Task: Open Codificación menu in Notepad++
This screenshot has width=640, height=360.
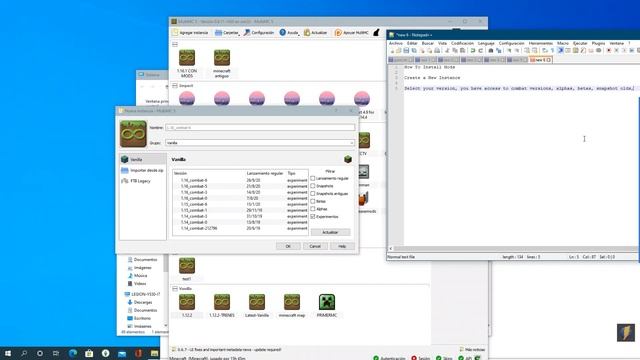Action: click(462, 43)
